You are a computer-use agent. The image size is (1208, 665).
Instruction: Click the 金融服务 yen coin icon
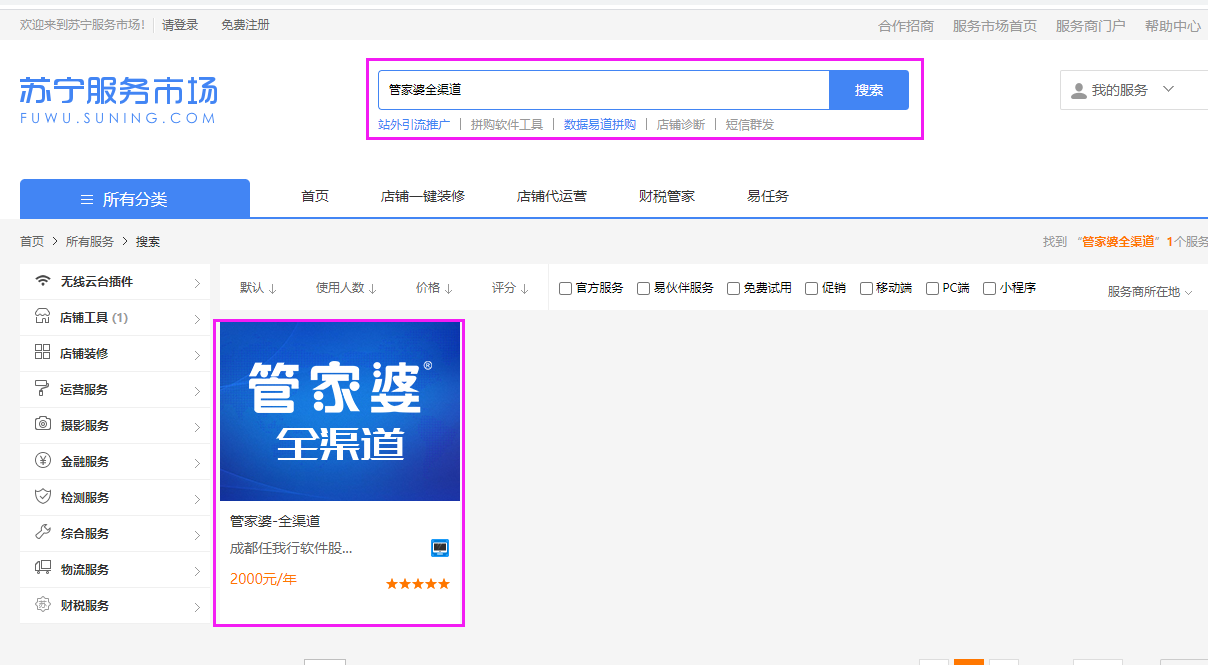coord(42,460)
